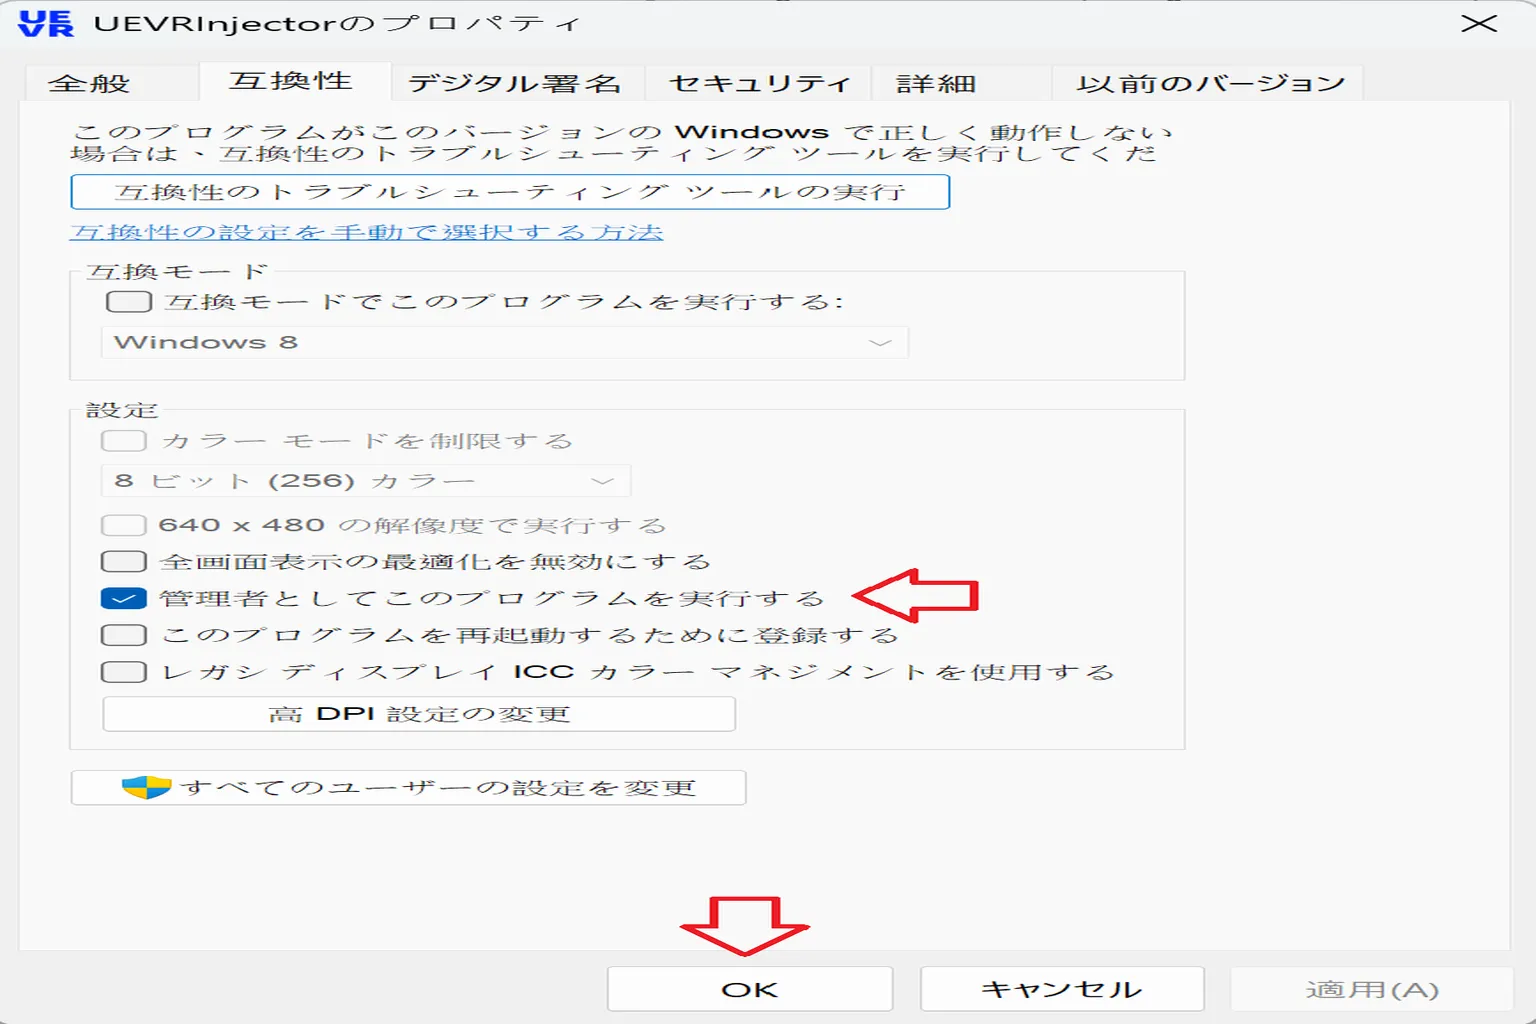Screen dimensions: 1536x1024
Task: Open the 以前のバージョン tab
Action: click(x=1210, y=83)
